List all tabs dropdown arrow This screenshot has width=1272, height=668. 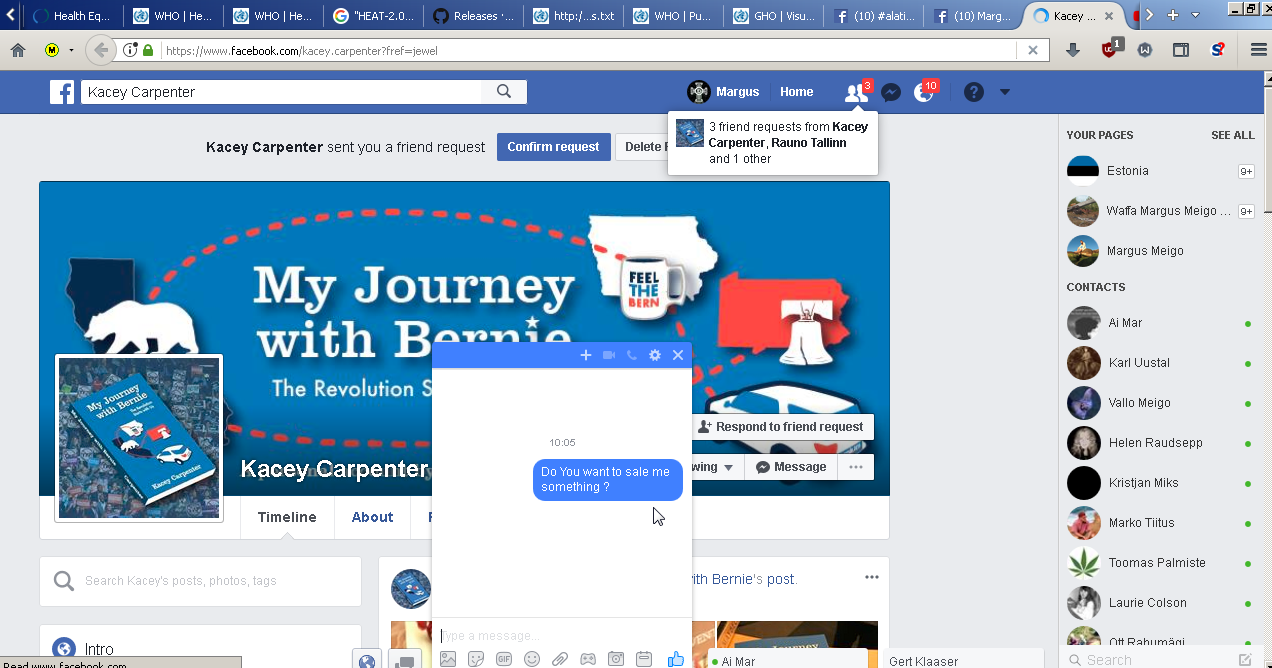[x=1195, y=15]
